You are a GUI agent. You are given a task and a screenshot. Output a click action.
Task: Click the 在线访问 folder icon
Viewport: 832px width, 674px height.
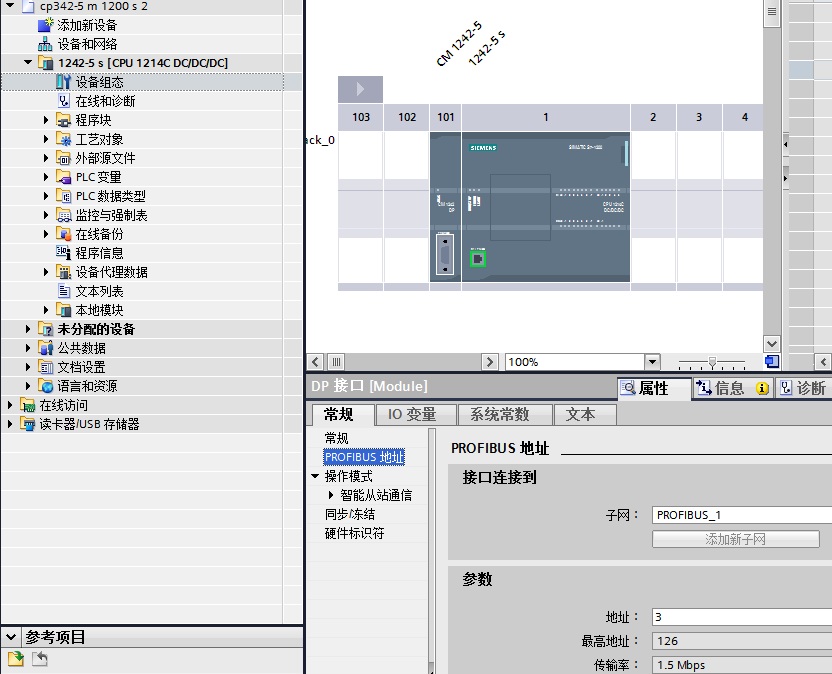click(x=28, y=405)
